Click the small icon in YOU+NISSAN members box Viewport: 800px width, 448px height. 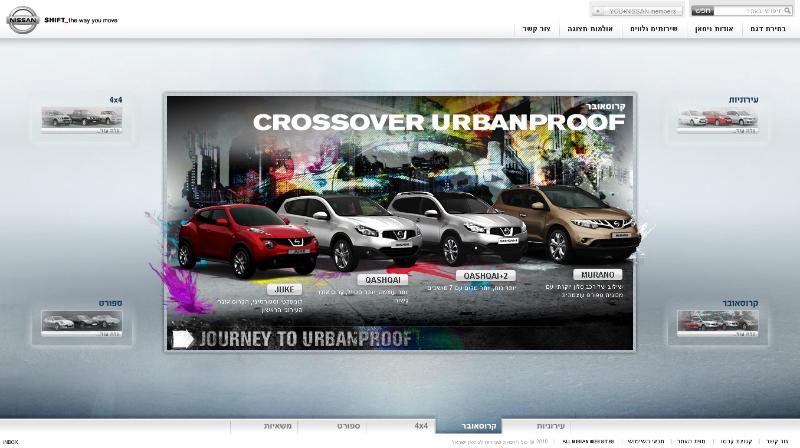(598, 11)
